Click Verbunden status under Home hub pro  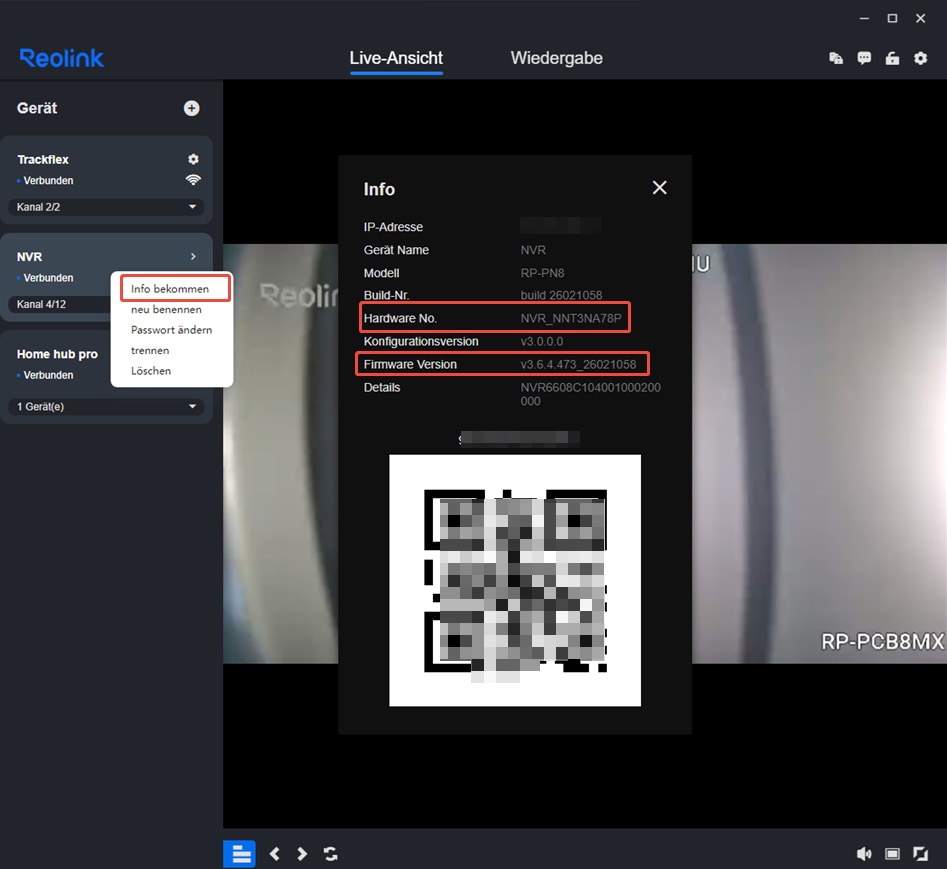coord(48,375)
